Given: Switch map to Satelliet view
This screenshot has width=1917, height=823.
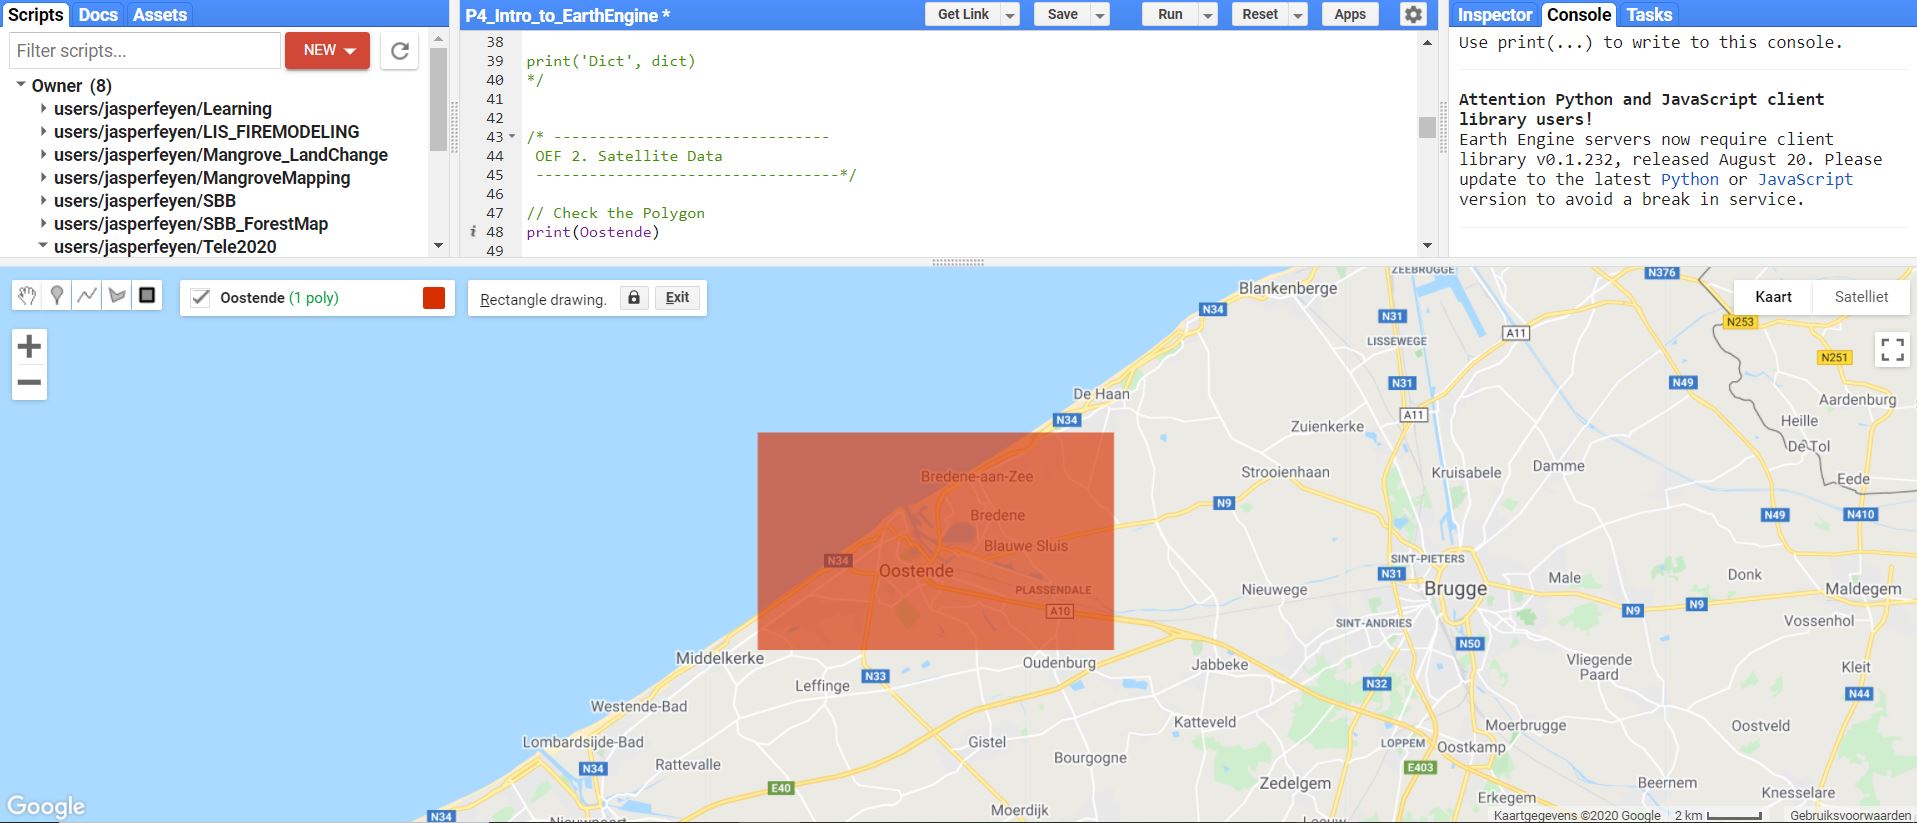Looking at the screenshot, I should tap(1861, 297).
